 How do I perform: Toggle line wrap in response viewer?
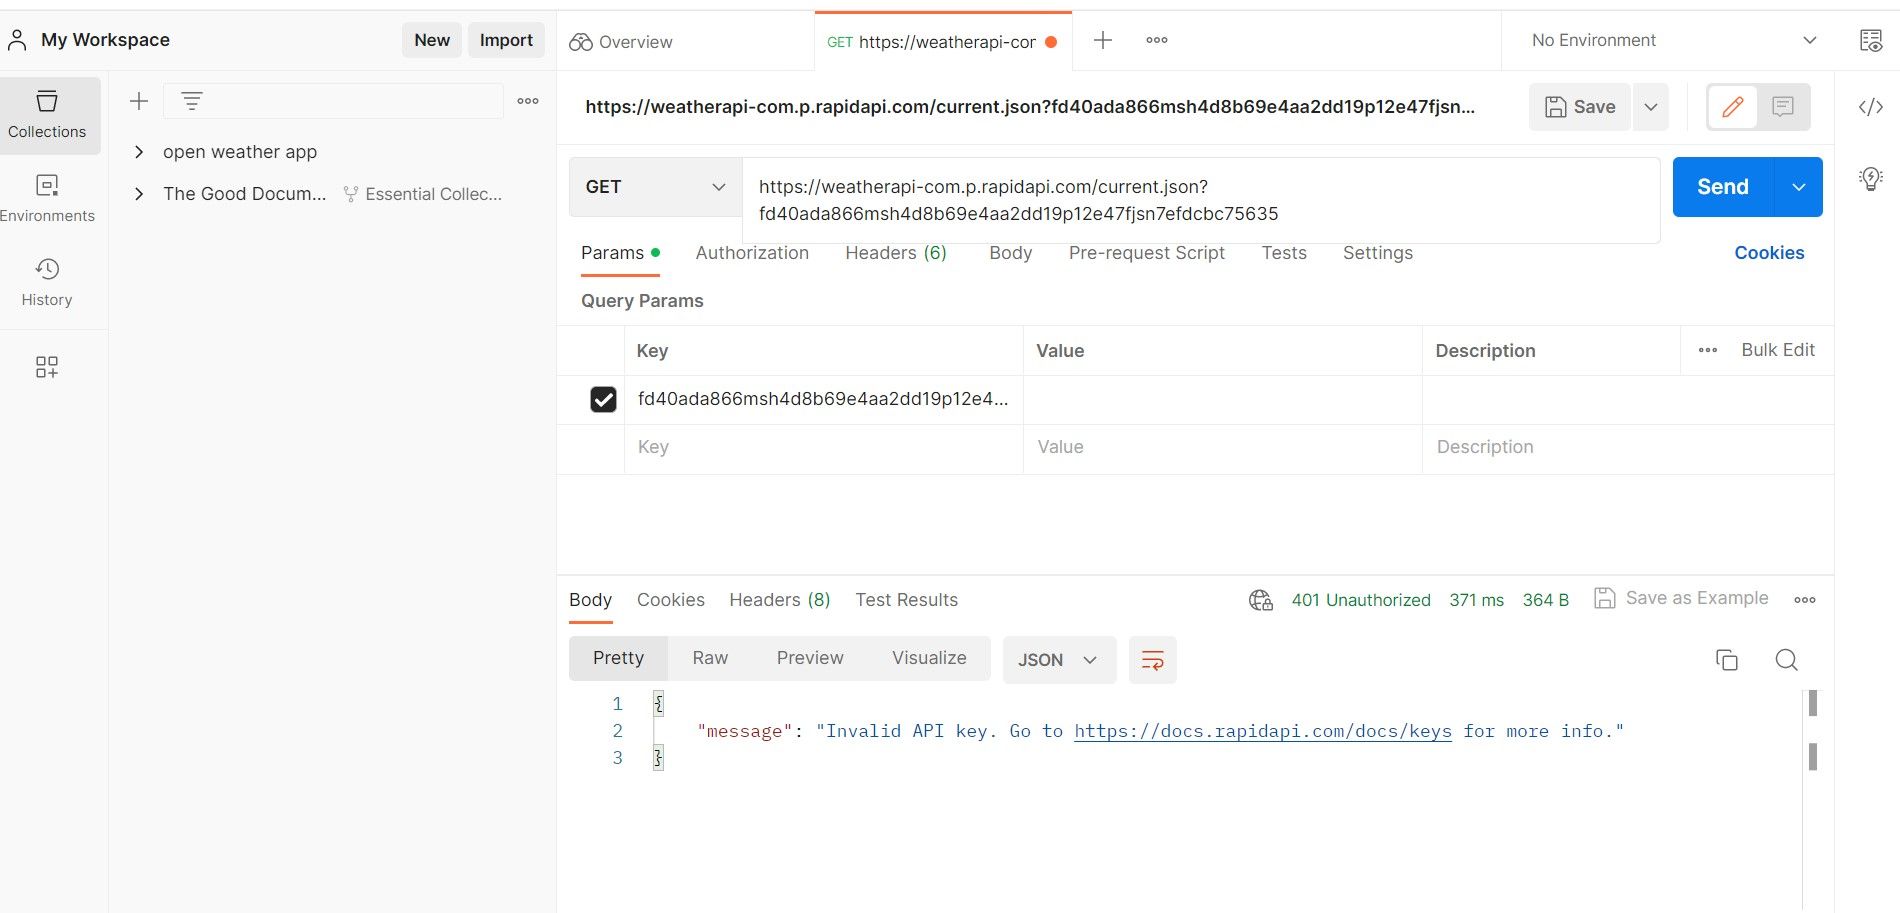click(x=1152, y=660)
